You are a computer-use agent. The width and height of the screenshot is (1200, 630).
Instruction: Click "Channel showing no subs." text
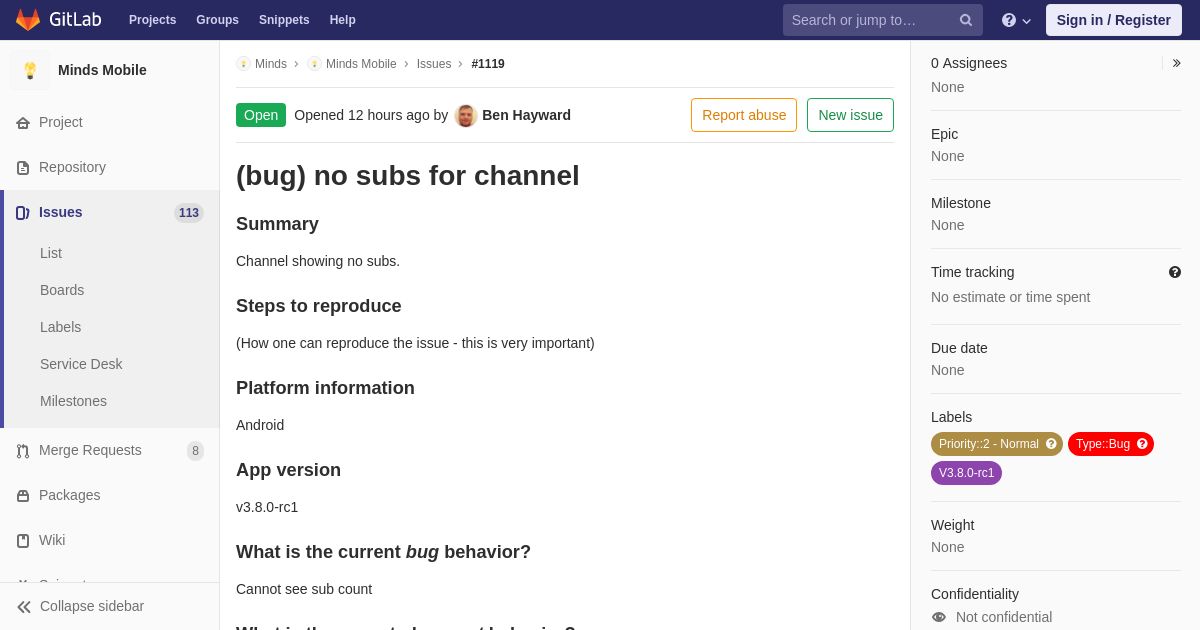318,261
